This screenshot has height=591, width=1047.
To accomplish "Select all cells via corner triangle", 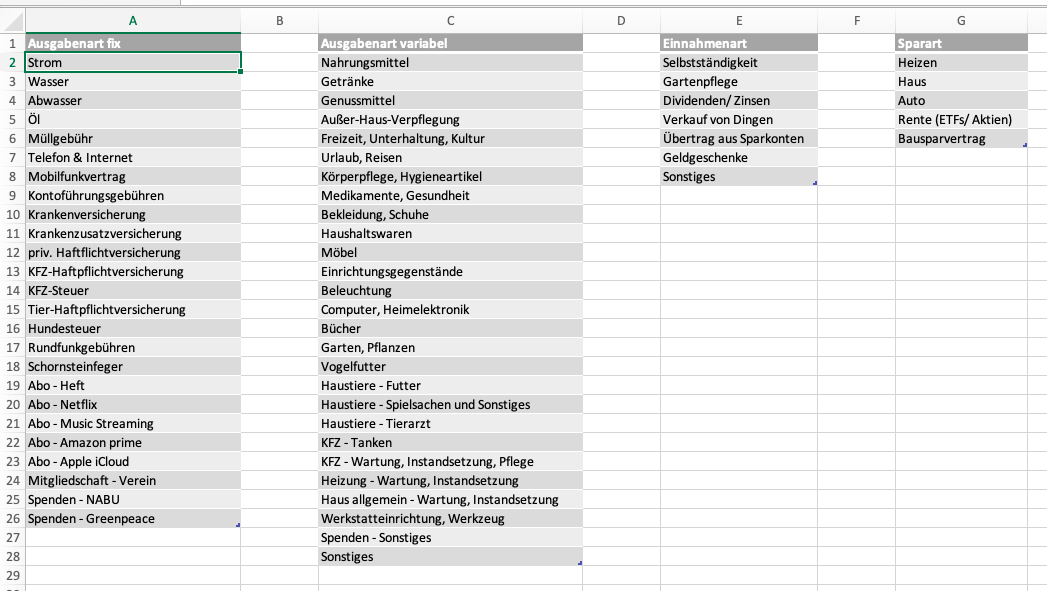I will click(x=13, y=21).
